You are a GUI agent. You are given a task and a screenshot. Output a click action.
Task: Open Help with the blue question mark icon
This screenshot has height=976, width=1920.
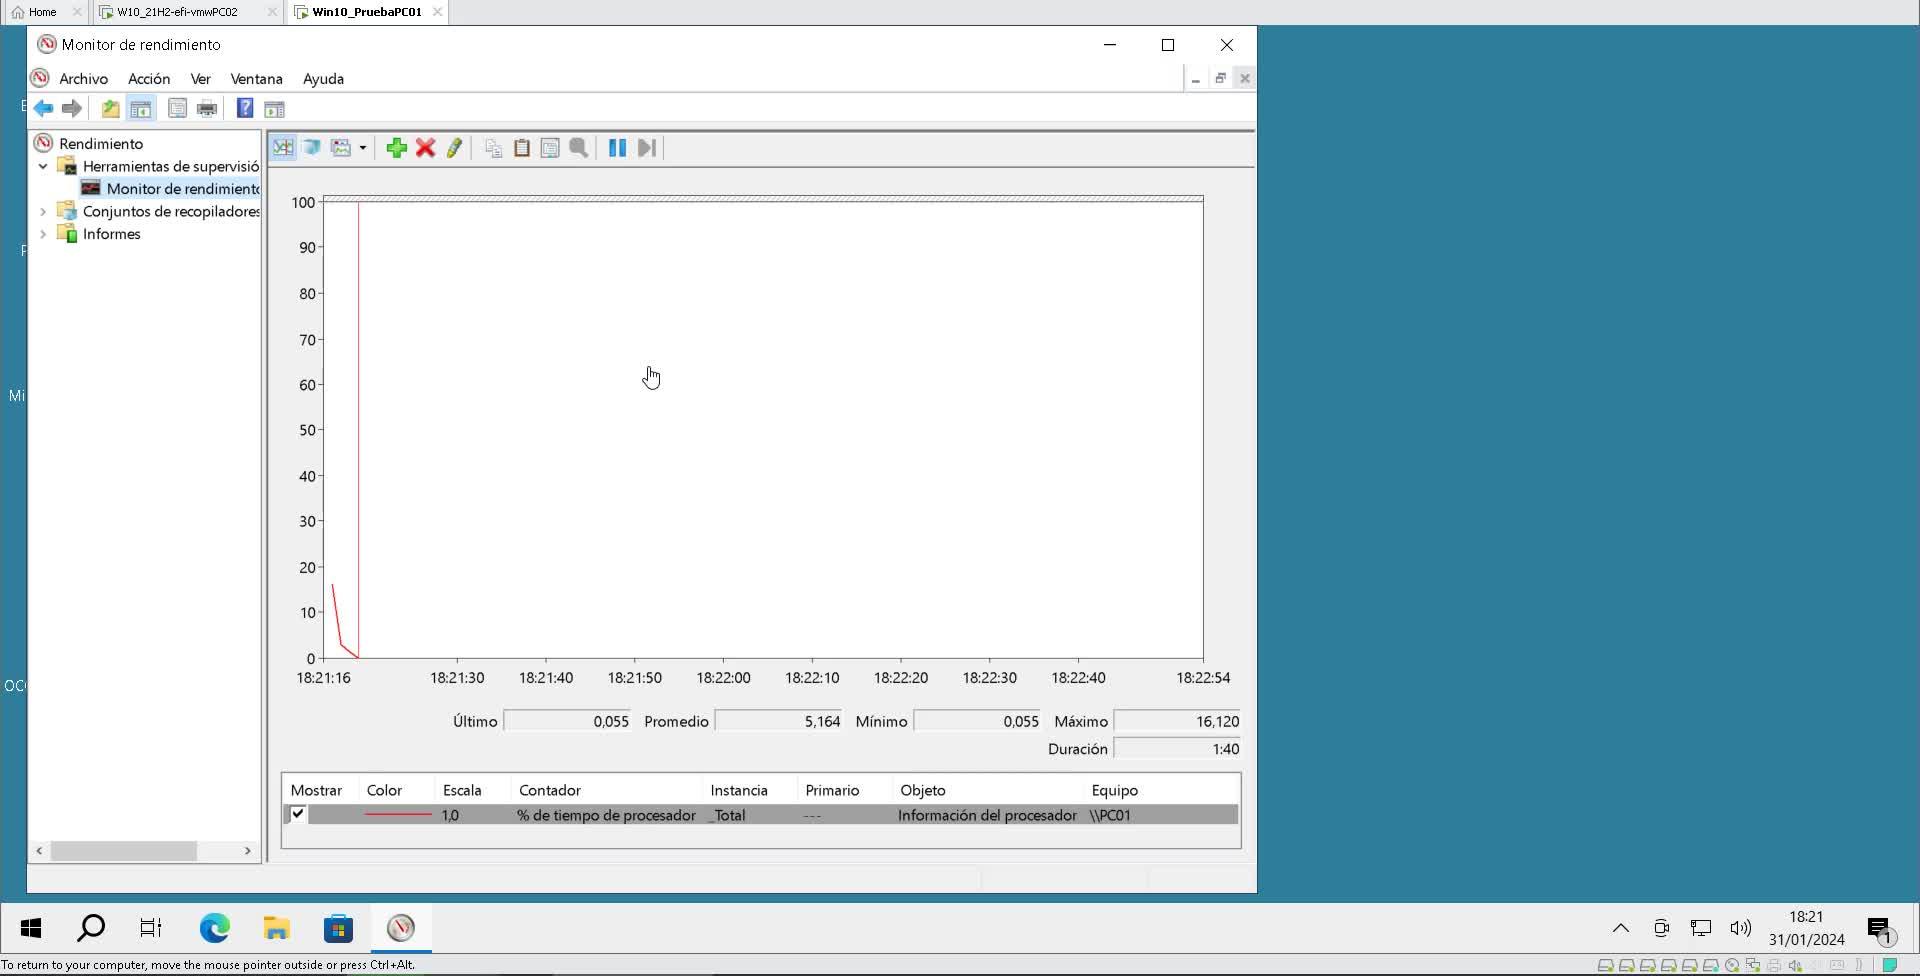(245, 108)
